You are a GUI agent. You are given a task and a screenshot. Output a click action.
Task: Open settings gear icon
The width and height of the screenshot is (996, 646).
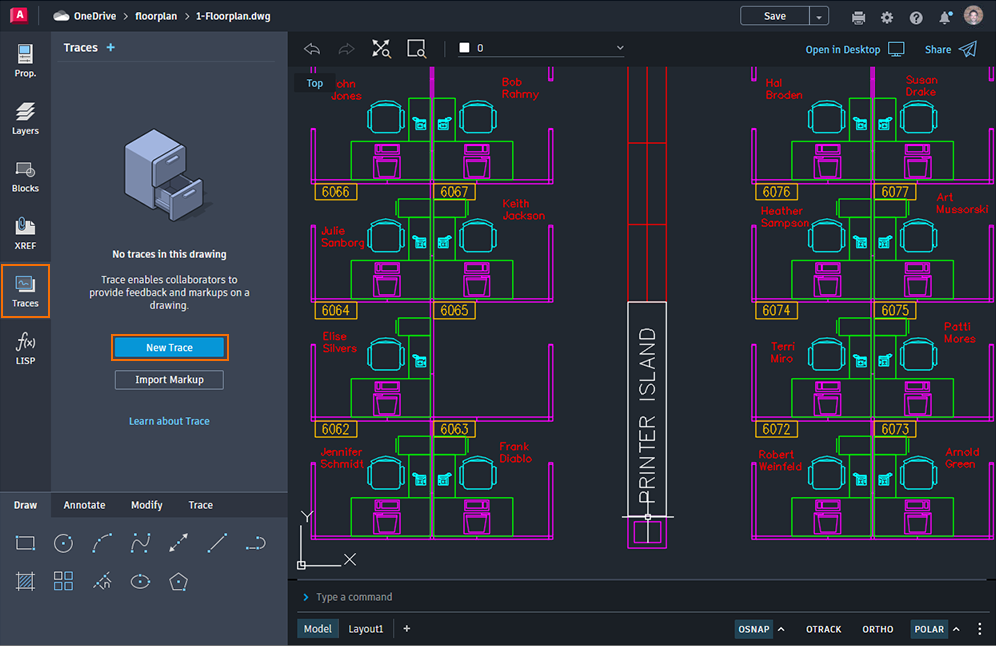(887, 17)
